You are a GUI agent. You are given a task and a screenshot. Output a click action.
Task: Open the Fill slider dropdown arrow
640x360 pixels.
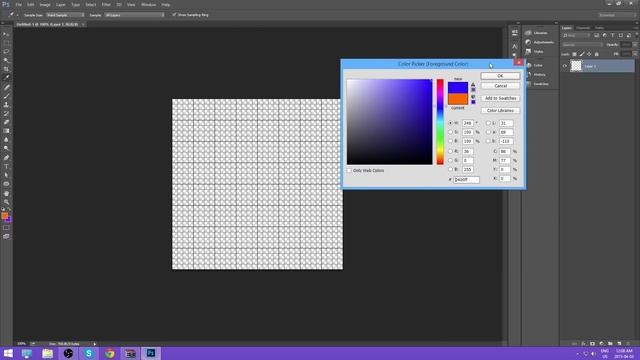[635, 53]
